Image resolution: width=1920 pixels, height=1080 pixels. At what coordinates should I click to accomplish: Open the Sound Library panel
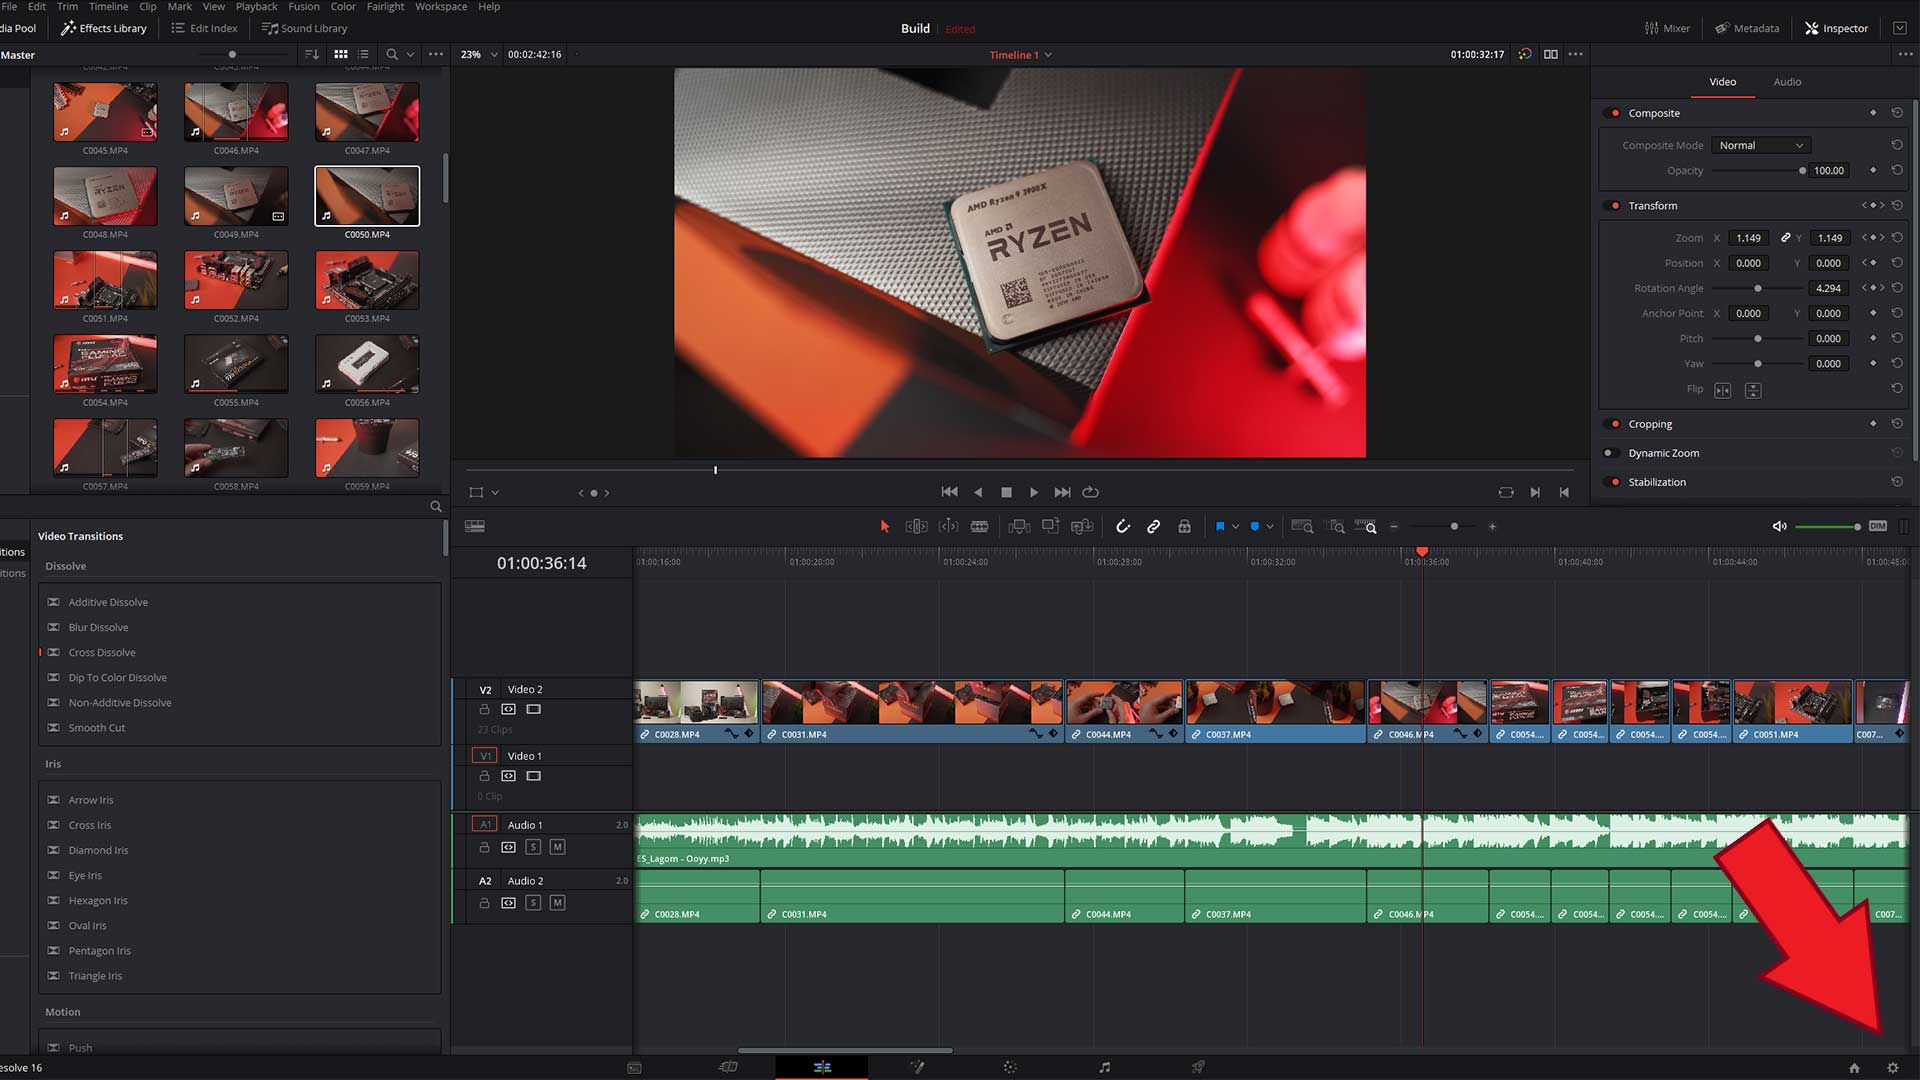[x=304, y=28]
